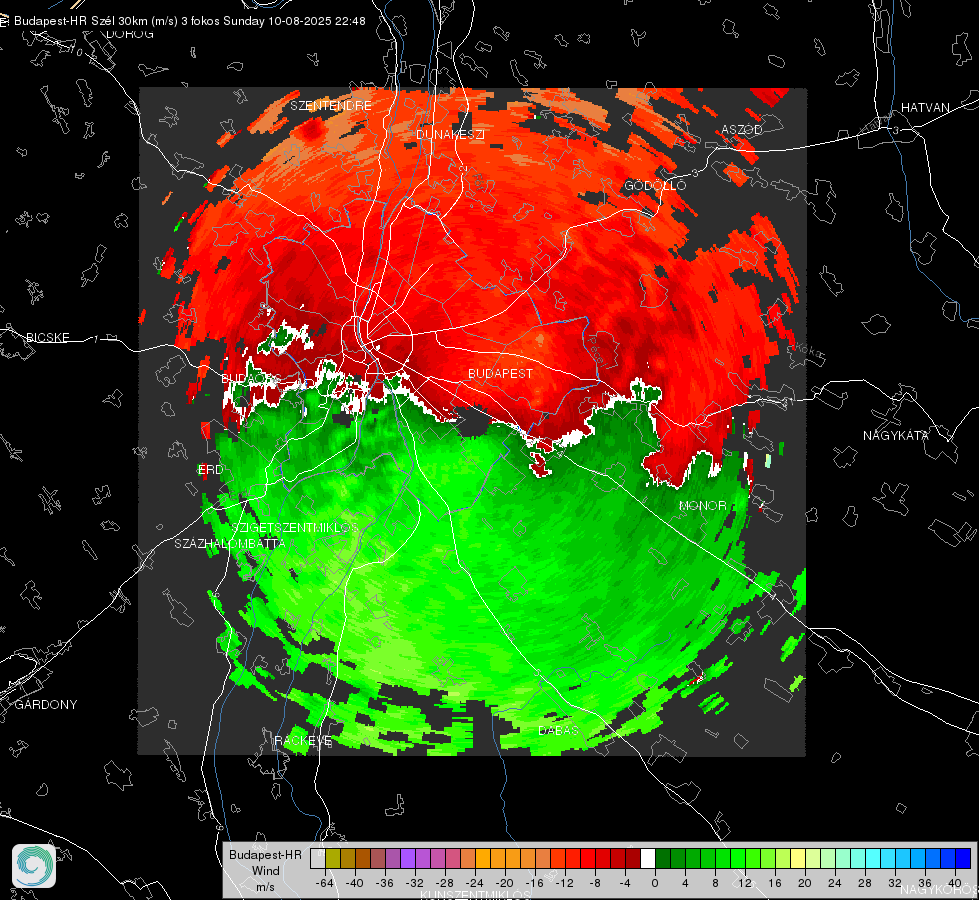The height and width of the screenshot is (900, 979).
Task: Click the 'Budapest-HR Wind m/s' legend title
Action: point(265,871)
